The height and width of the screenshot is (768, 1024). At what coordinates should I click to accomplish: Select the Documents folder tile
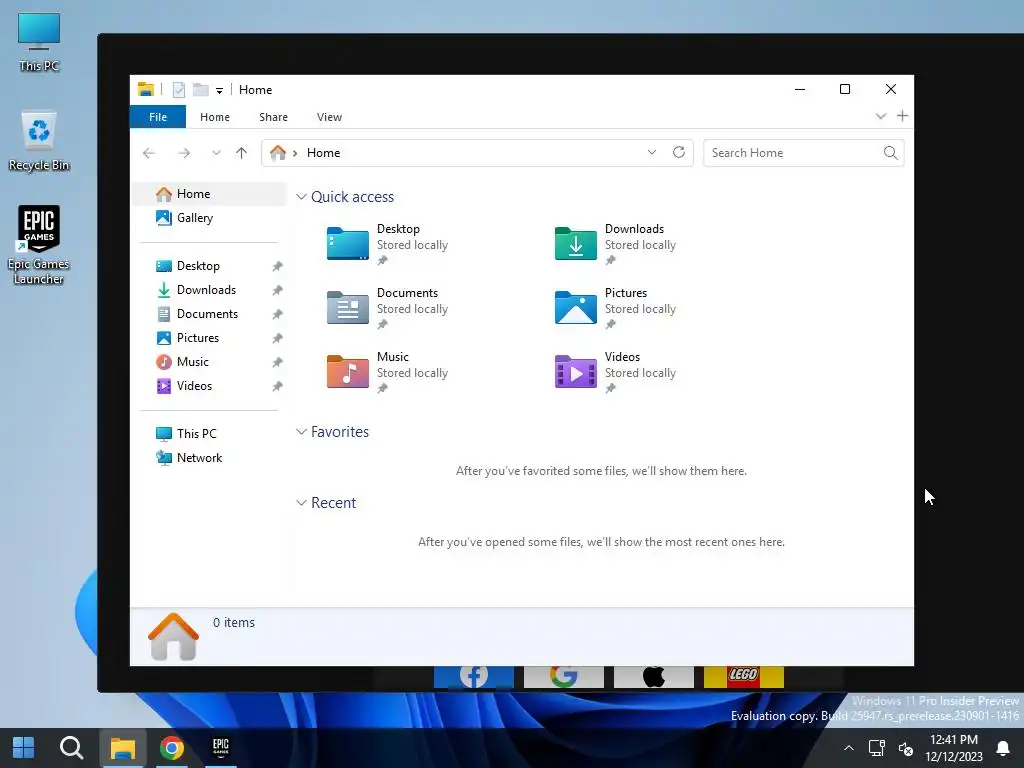387,308
